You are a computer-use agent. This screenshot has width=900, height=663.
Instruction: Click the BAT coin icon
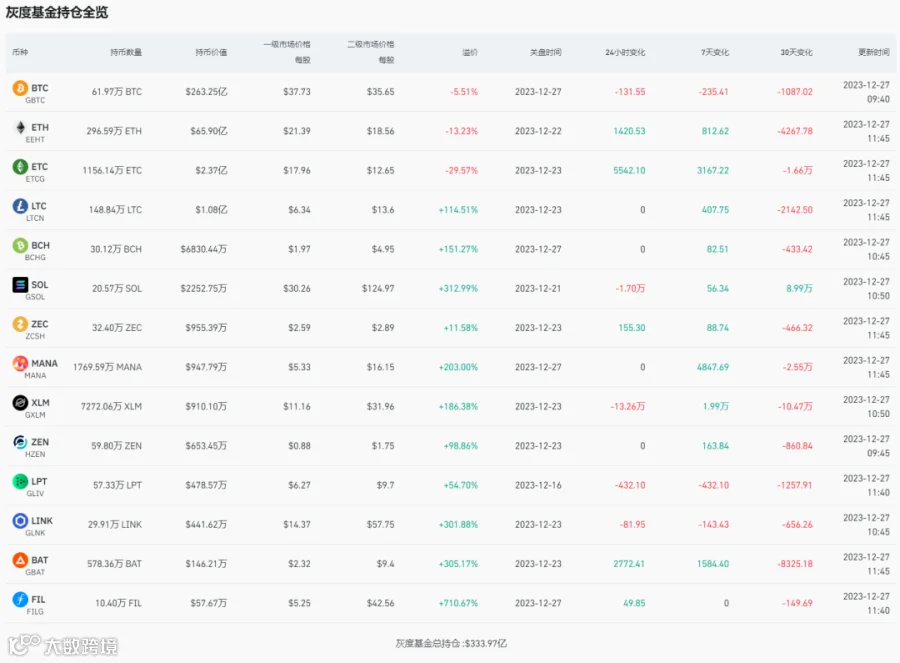point(19,561)
